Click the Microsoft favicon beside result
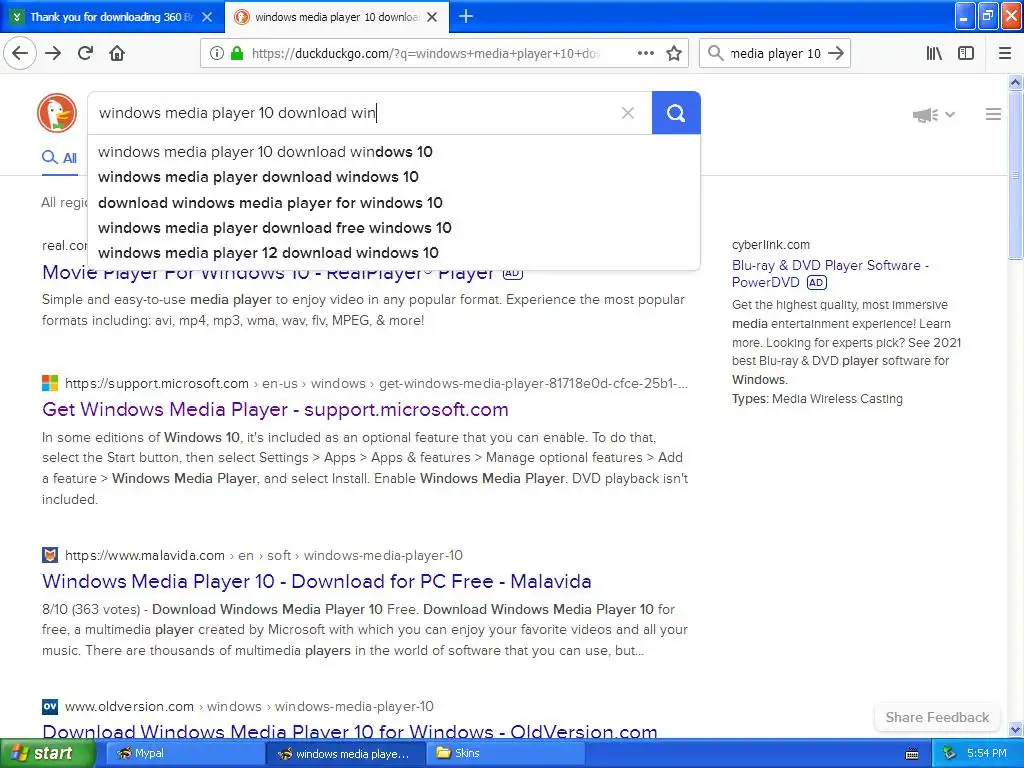This screenshot has height=768, width=1024. coord(50,383)
